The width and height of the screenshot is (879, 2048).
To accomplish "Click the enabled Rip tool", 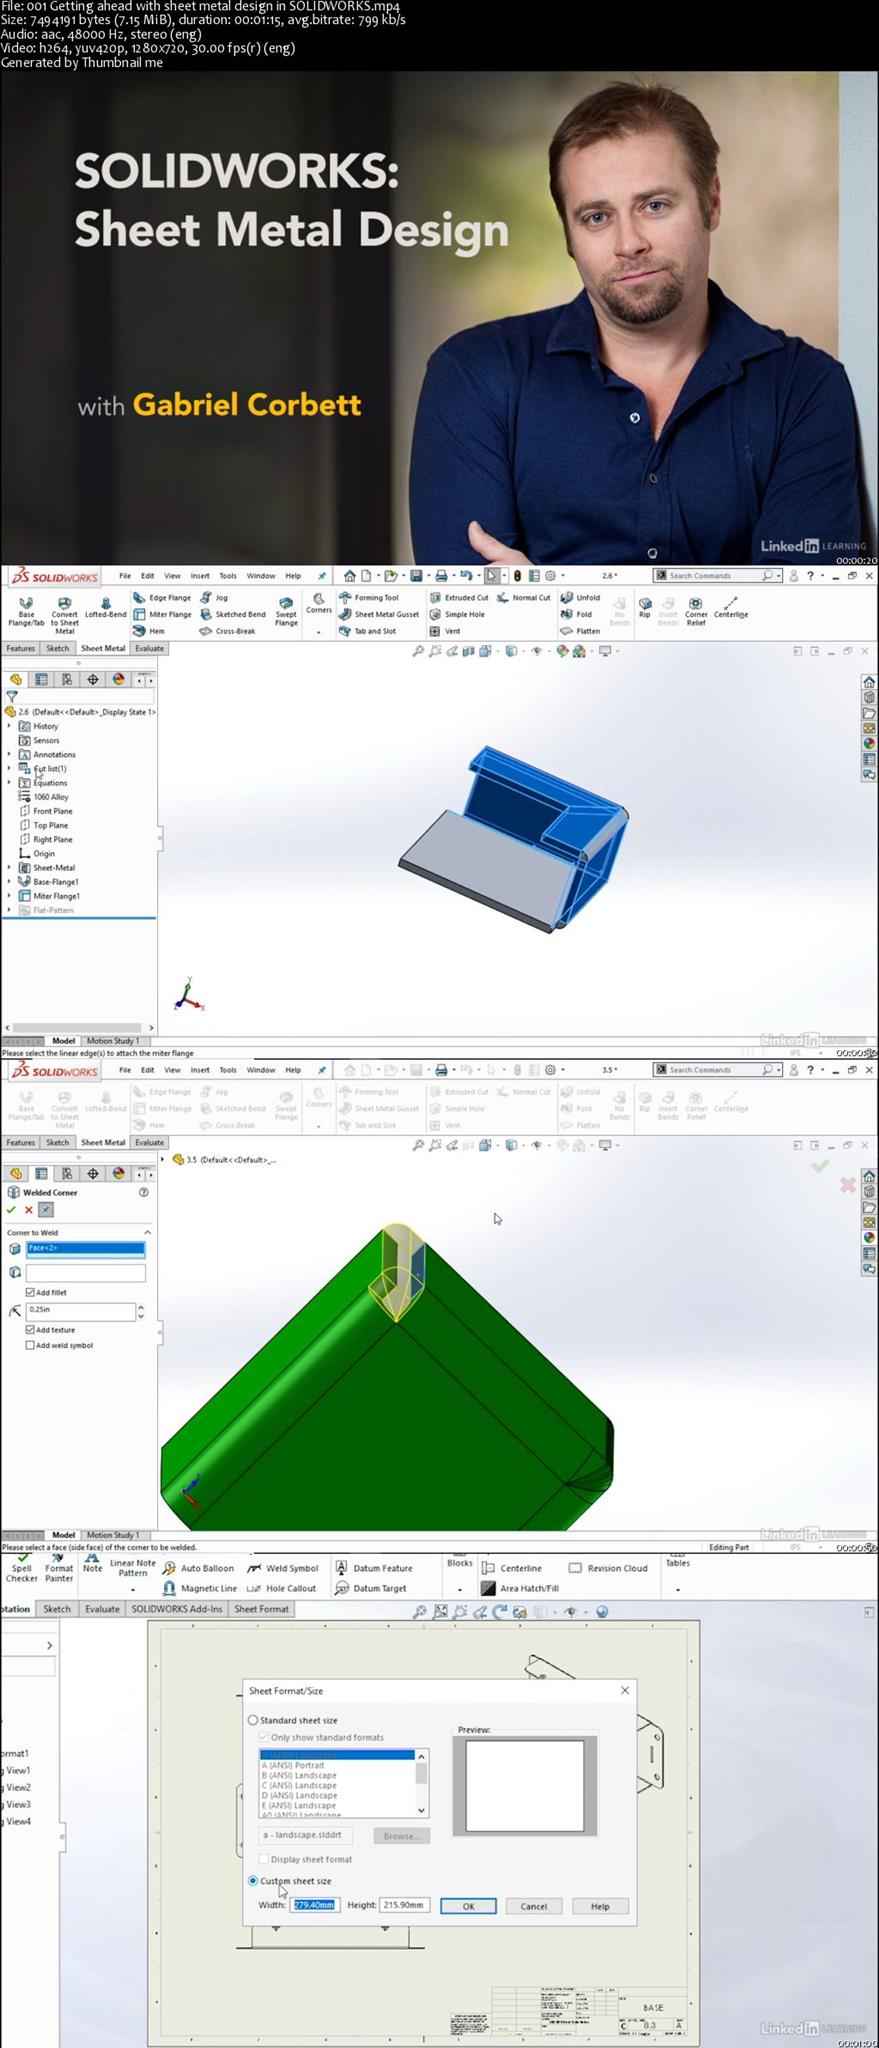I will pos(645,608).
